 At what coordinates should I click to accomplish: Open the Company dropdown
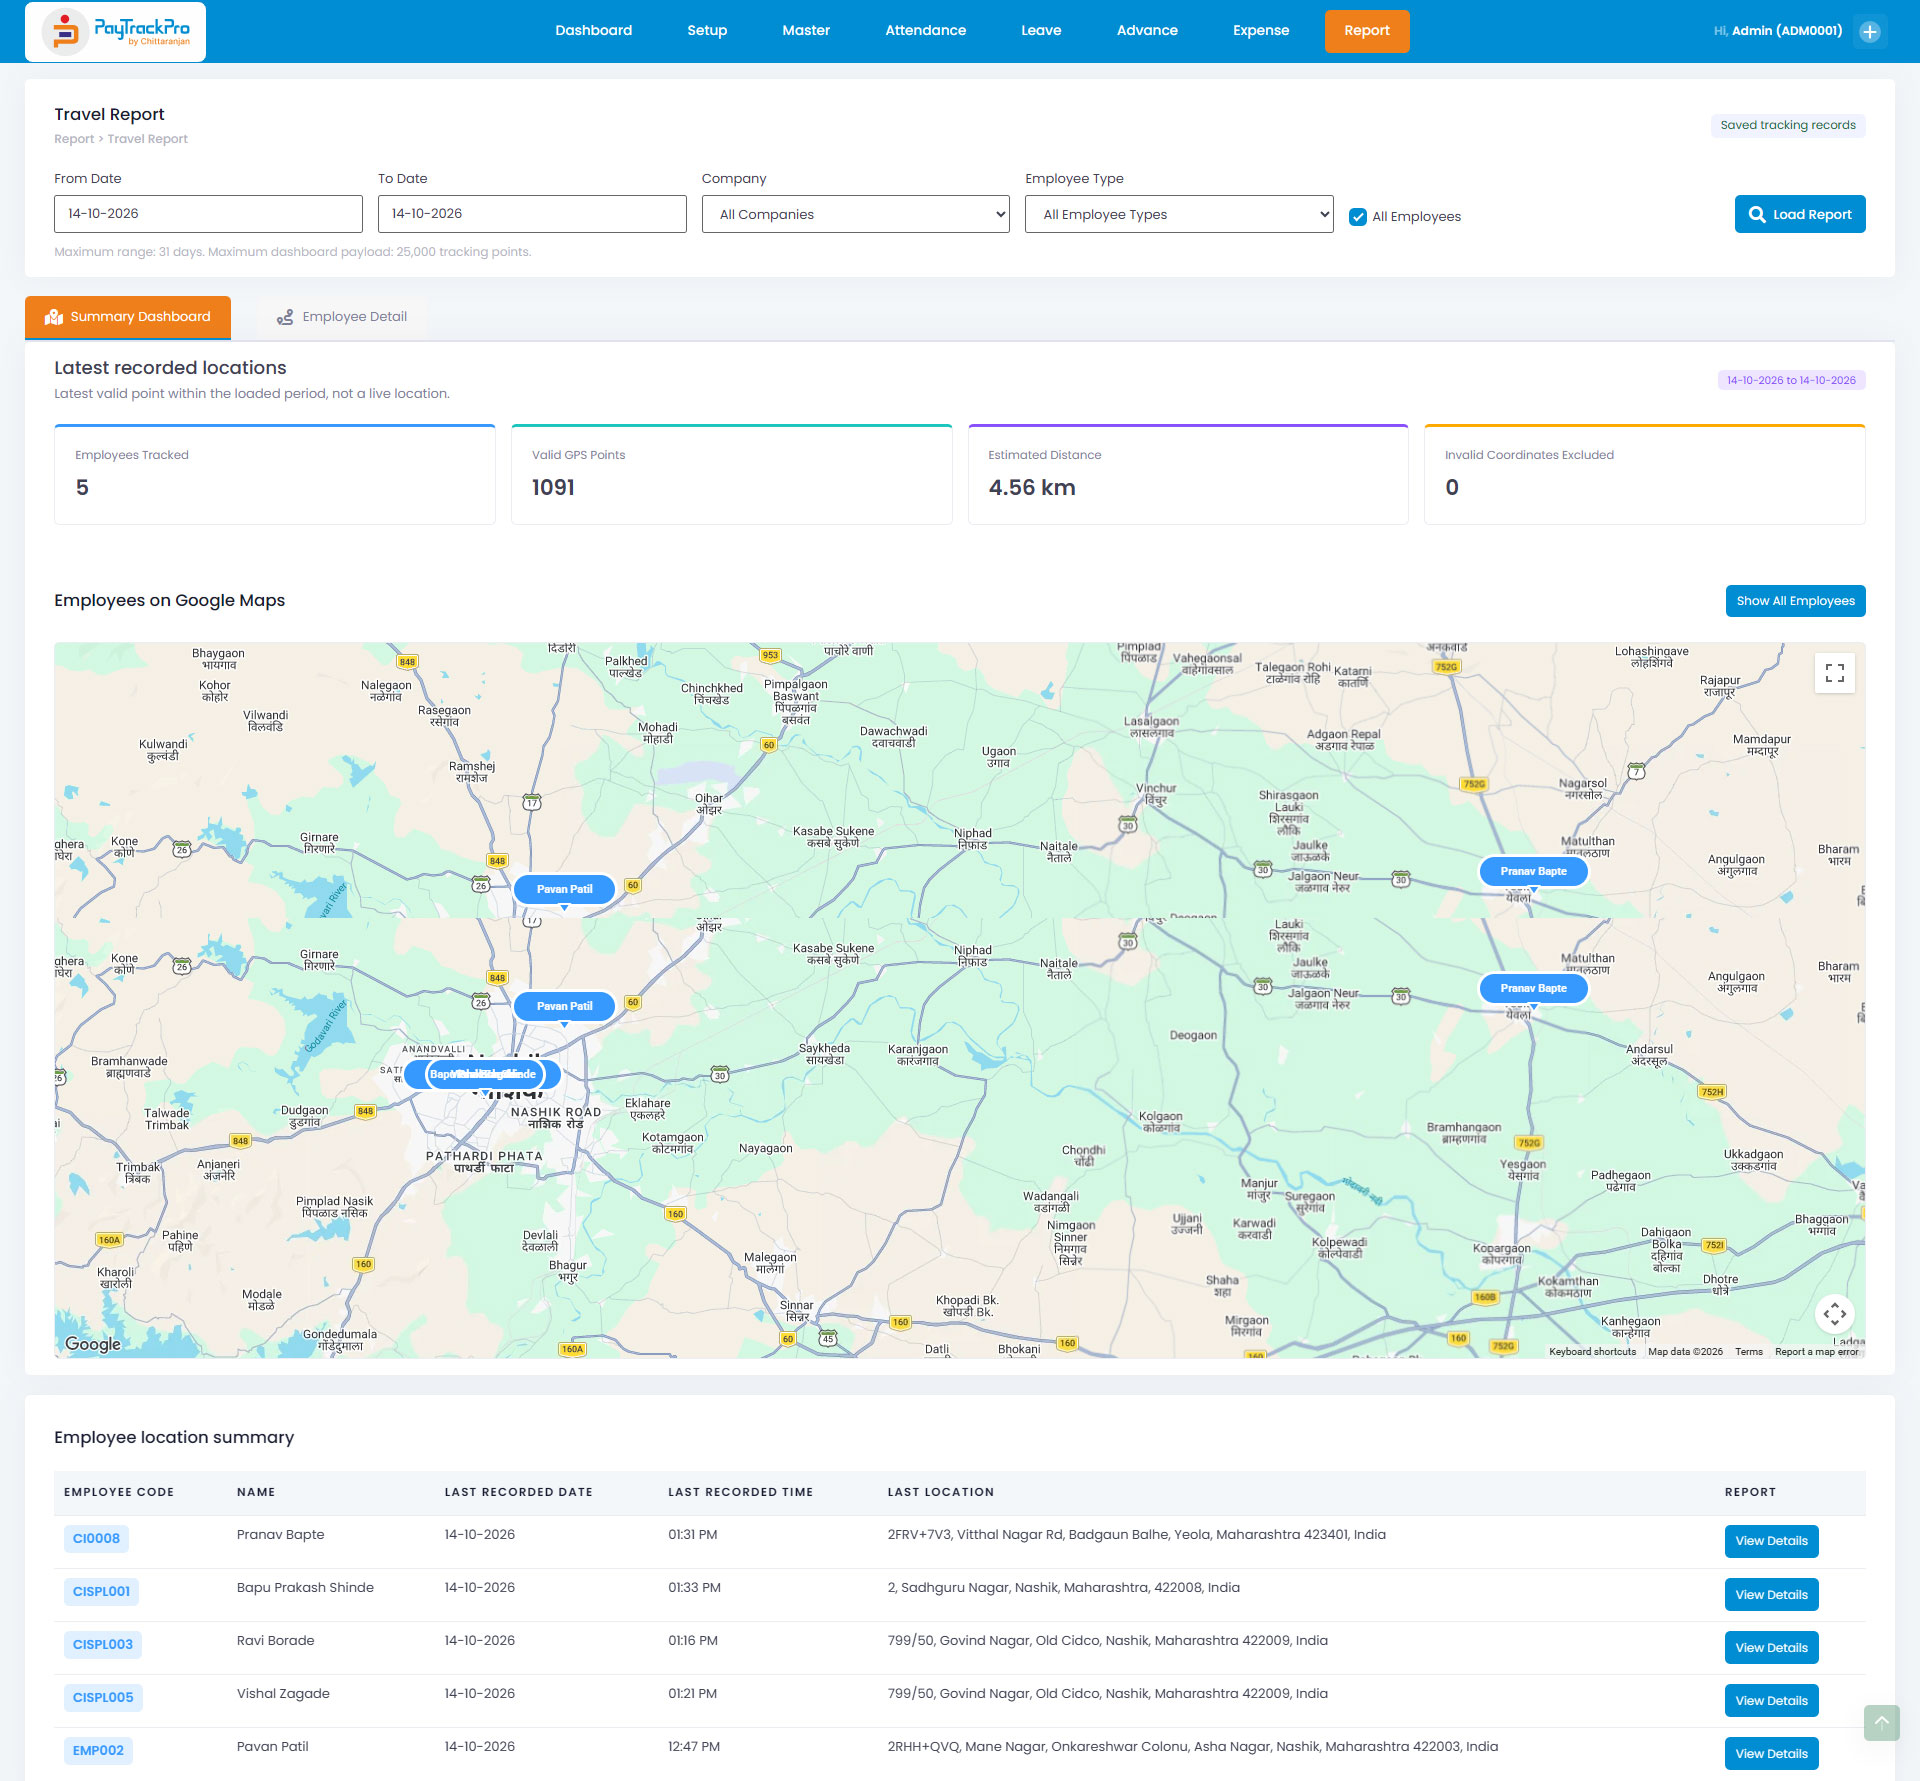[856, 214]
